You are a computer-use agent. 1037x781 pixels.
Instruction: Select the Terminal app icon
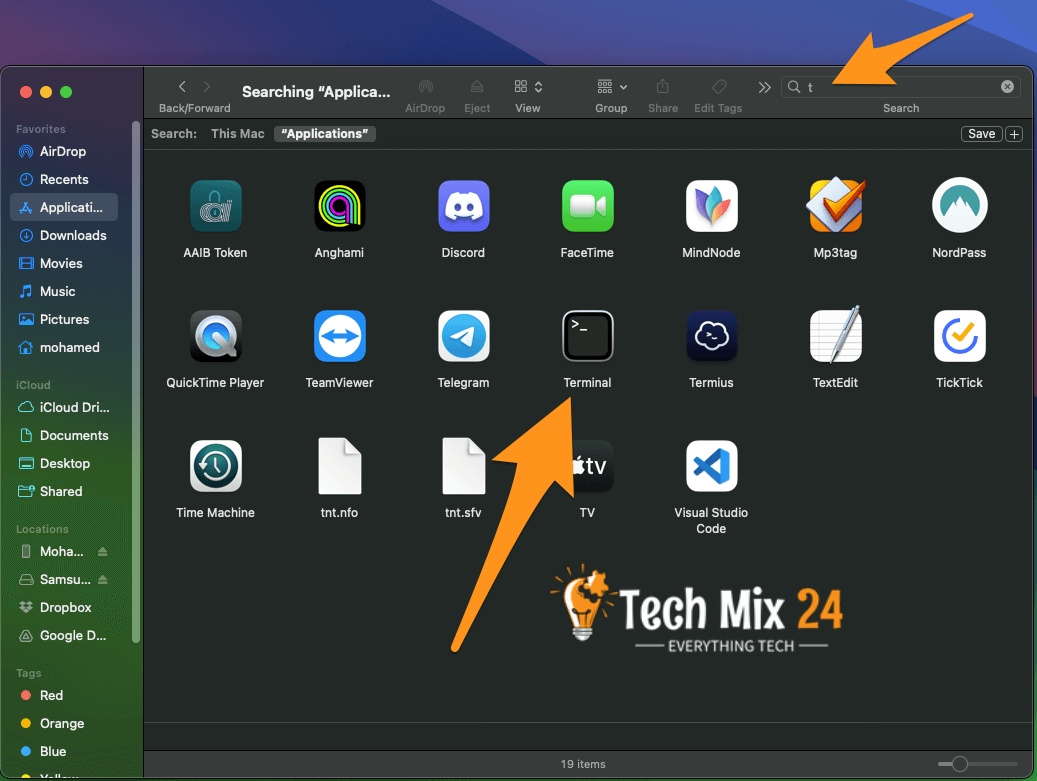[x=587, y=336]
